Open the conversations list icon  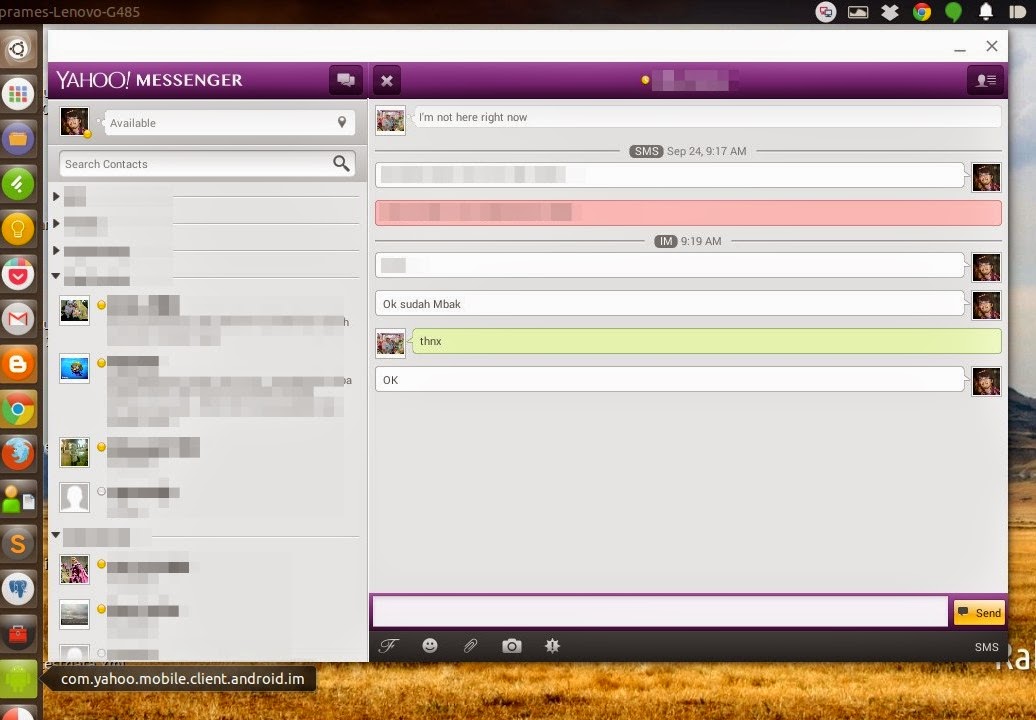346,81
